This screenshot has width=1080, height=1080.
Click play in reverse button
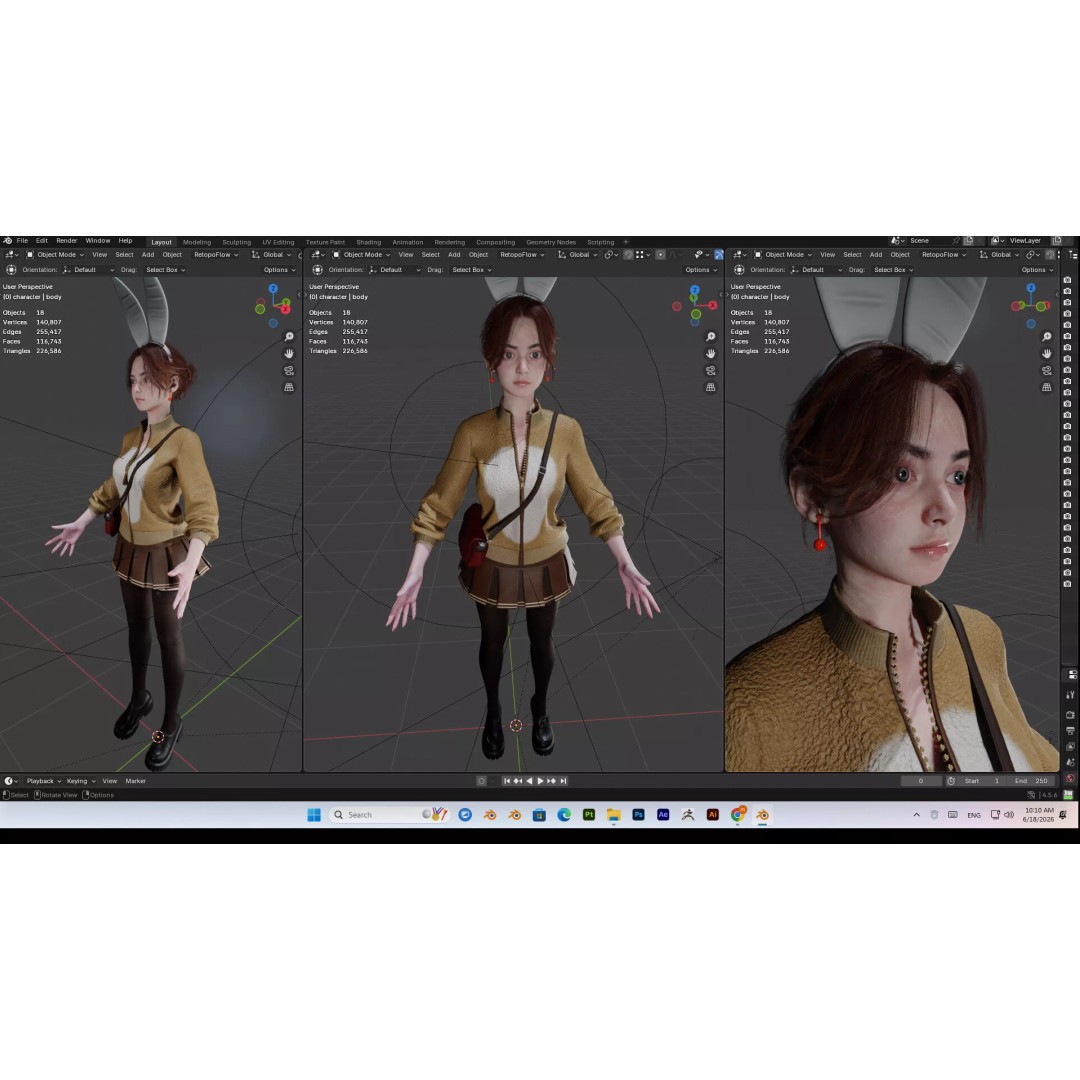click(529, 781)
